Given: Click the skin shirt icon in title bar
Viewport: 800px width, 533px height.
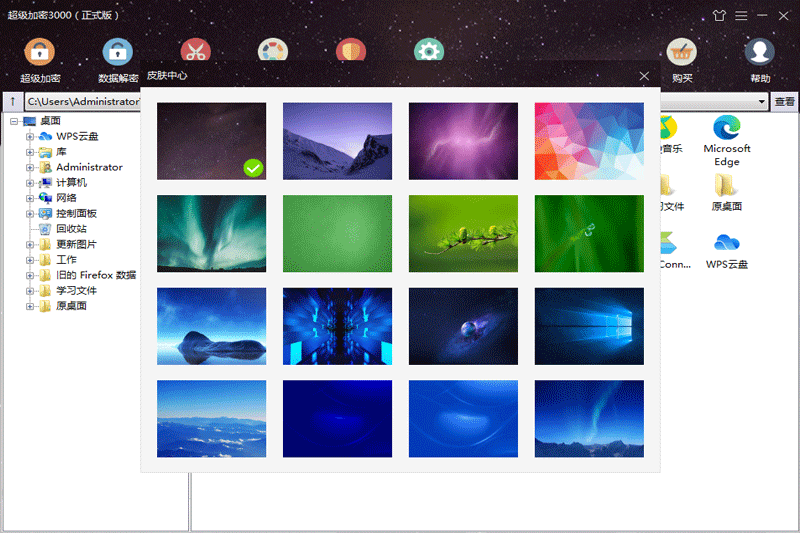Looking at the screenshot, I should pyautogui.click(x=719, y=16).
